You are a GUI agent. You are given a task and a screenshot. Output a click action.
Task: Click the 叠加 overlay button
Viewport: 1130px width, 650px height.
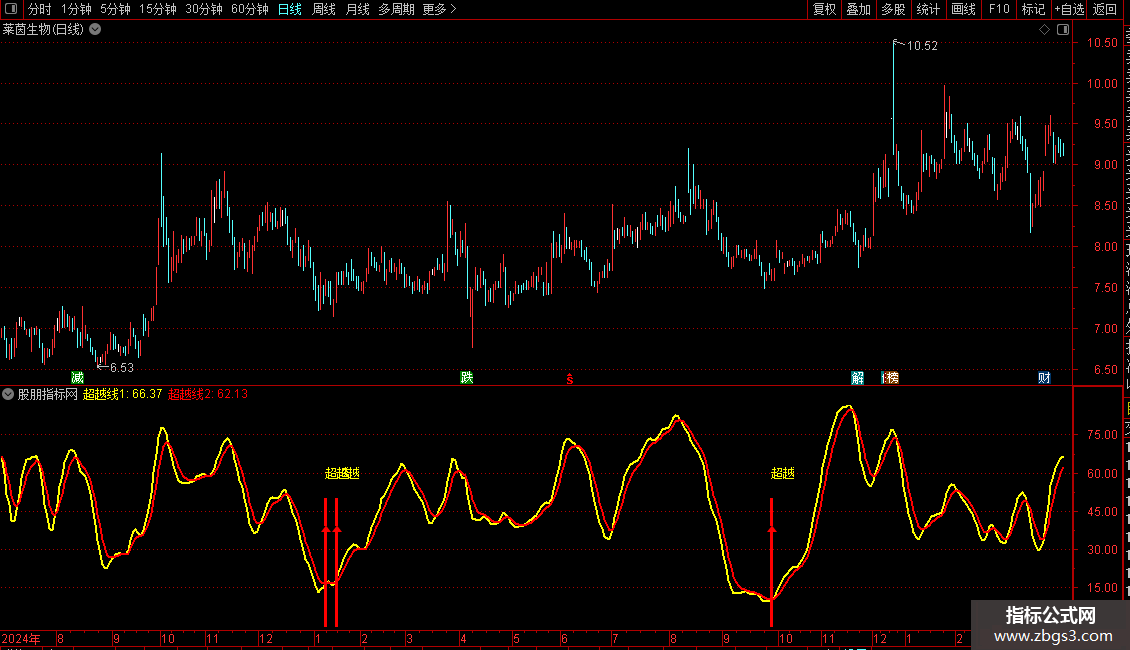859,9
